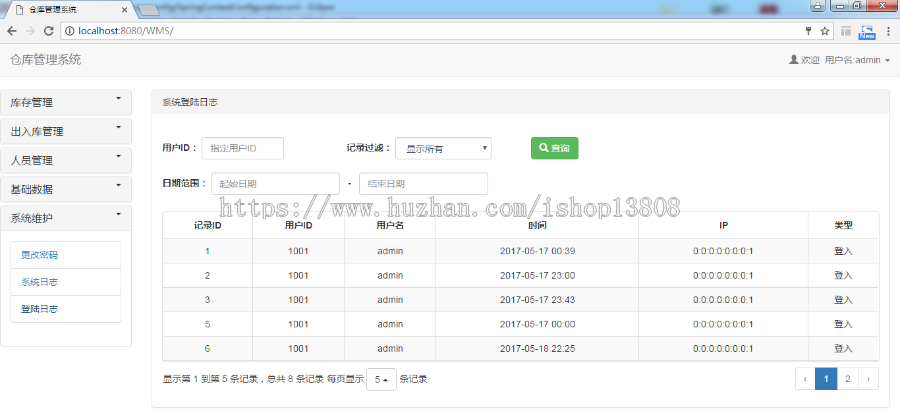Screen dimensions: 900x411
Task: Click the 用户名 column header
Action: (390, 226)
